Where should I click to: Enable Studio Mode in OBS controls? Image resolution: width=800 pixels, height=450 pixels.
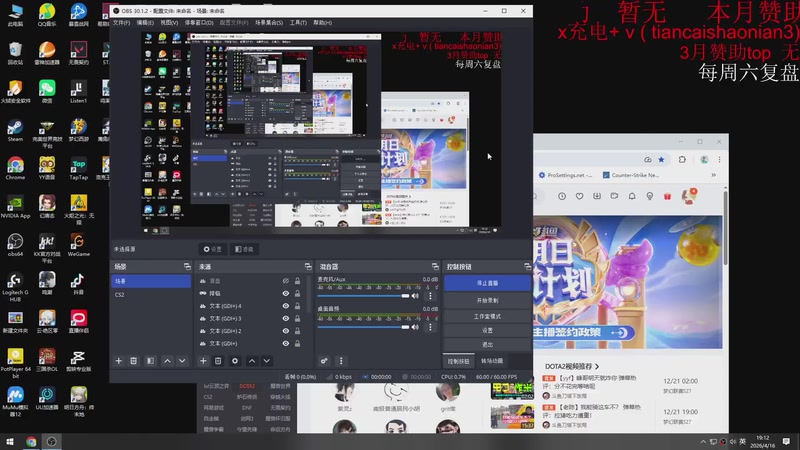click(487, 316)
